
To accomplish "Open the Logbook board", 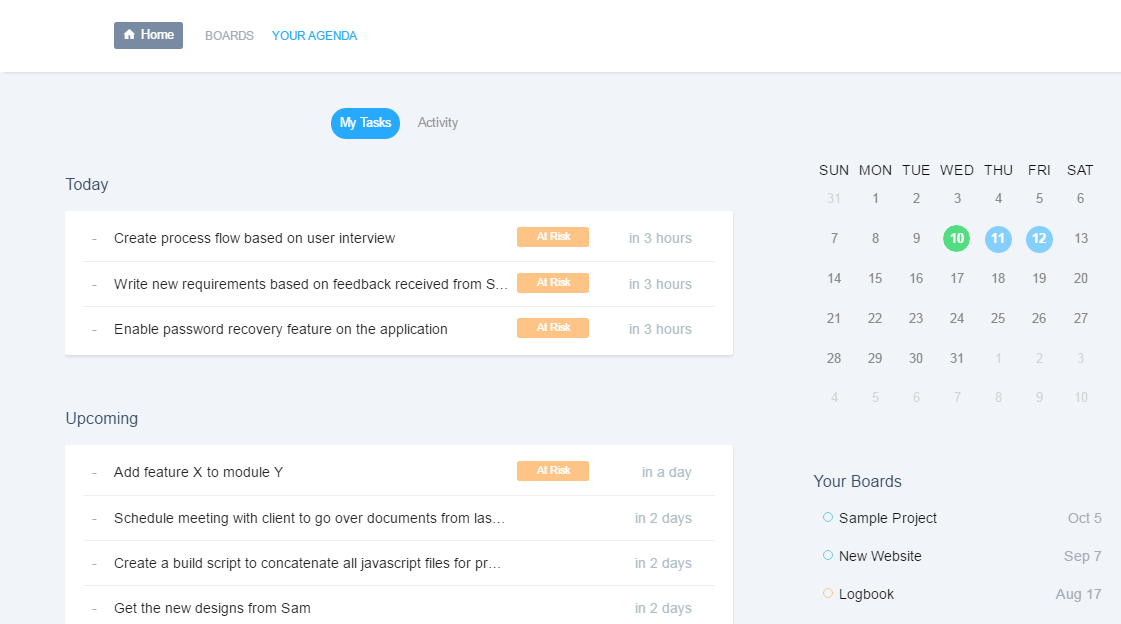I will coord(866,594).
